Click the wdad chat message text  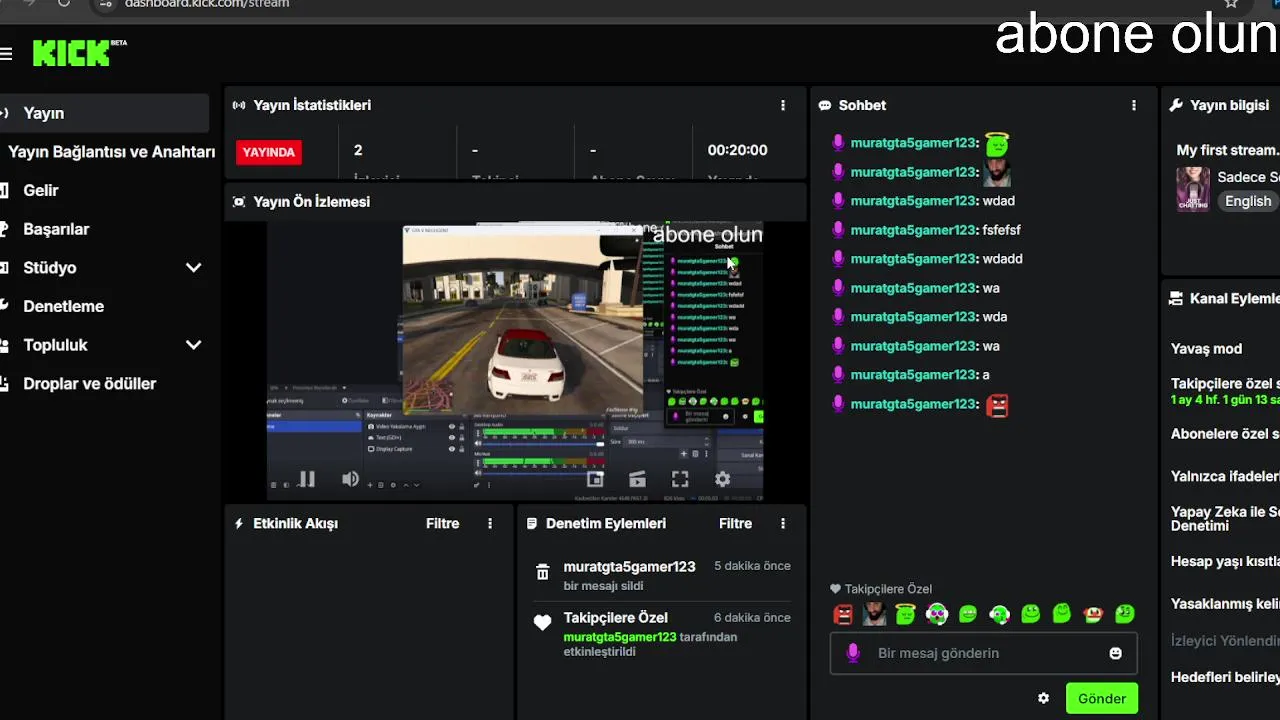tap(999, 201)
